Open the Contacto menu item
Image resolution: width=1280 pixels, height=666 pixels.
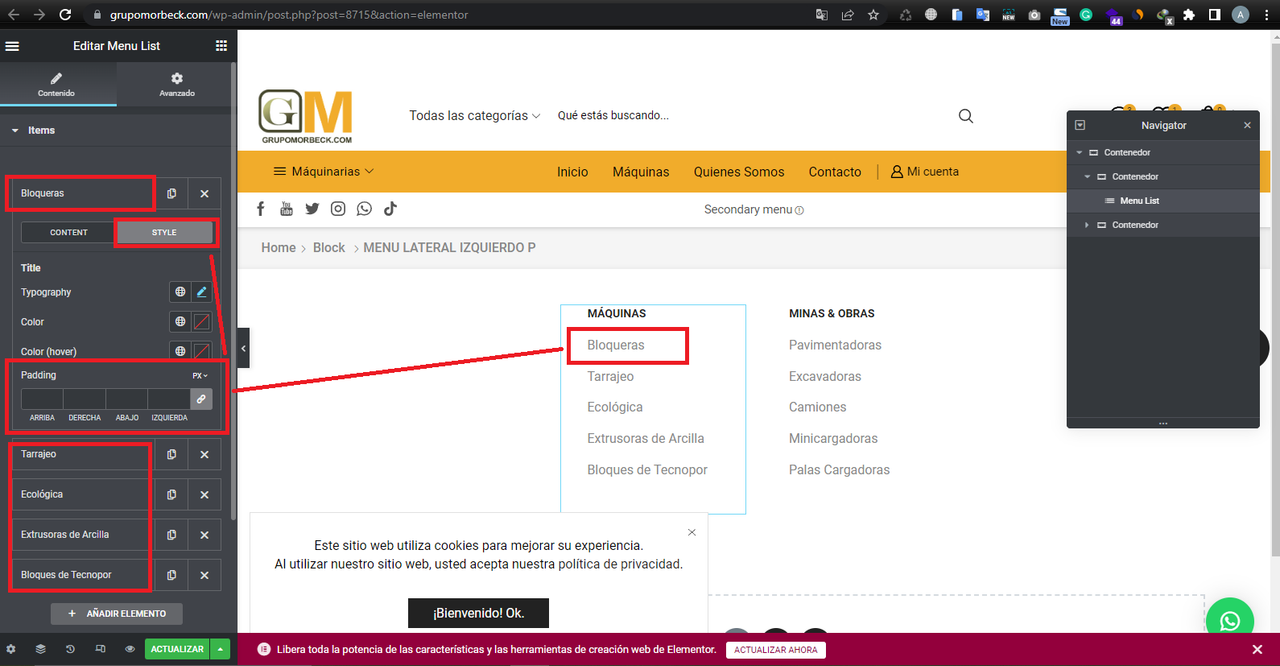click(x=835, y=172)
